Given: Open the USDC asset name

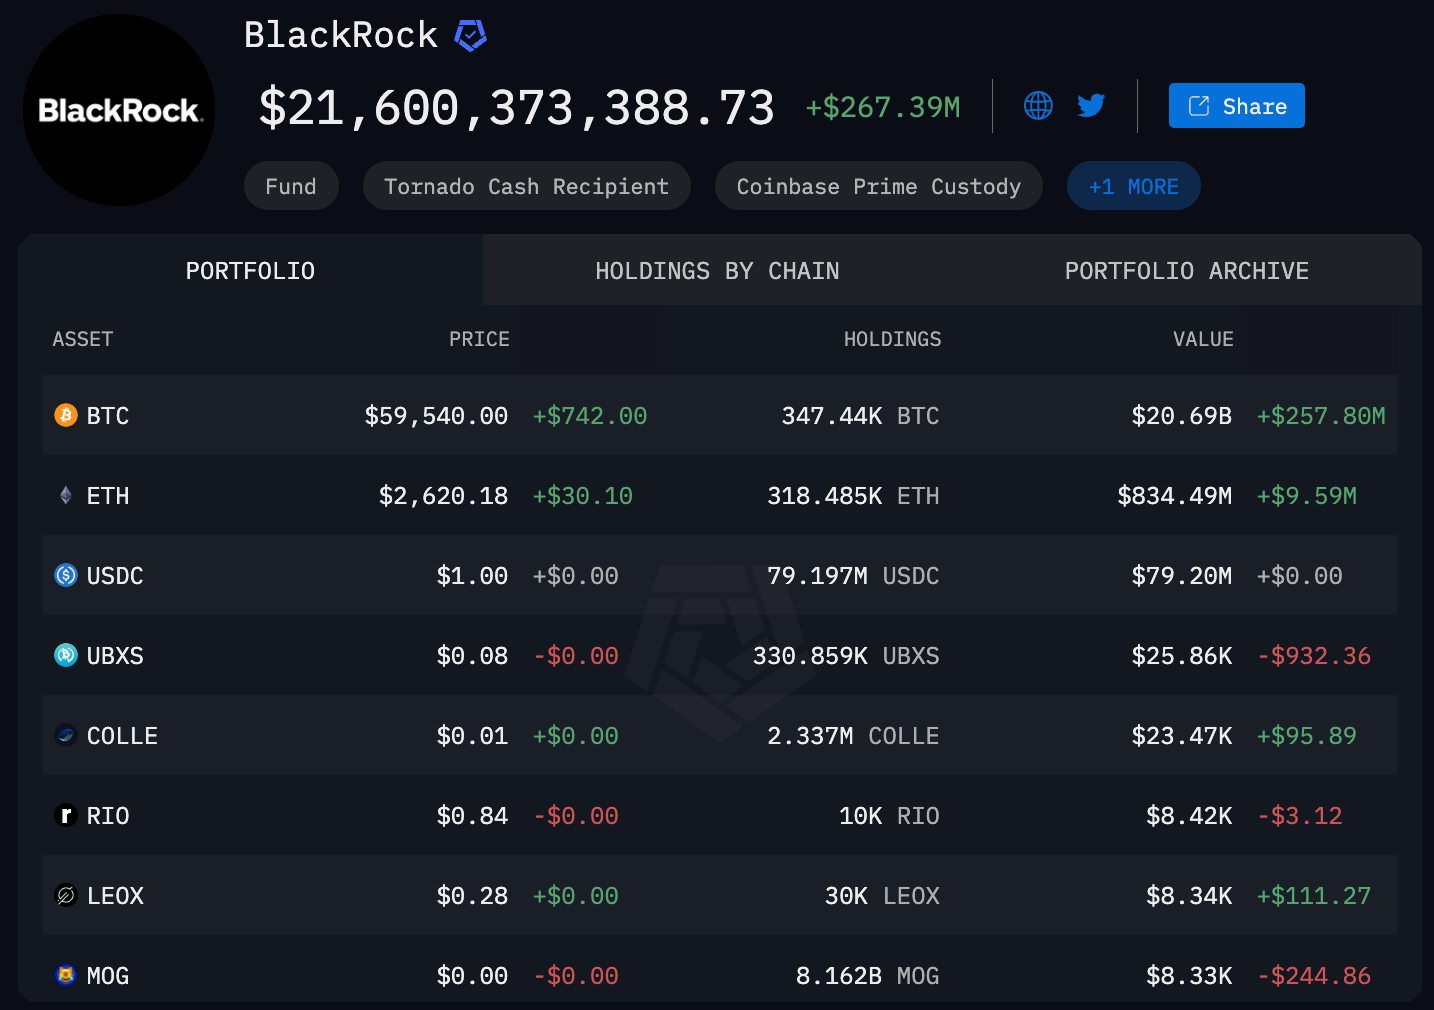Looking at the screenshot, I should click(115, 576).
